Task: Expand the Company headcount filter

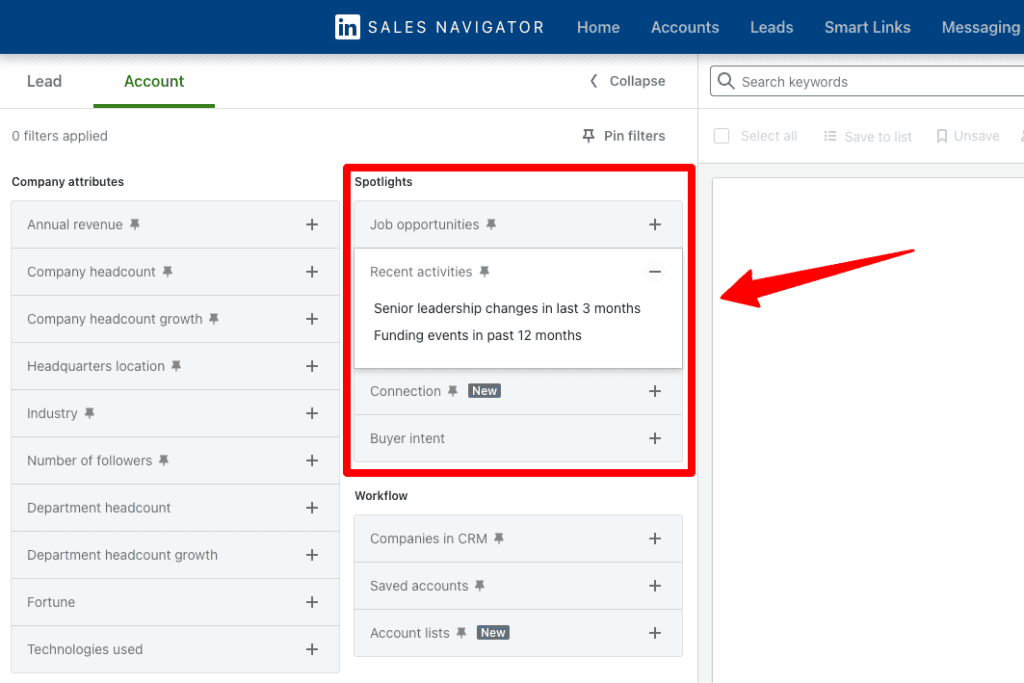Action: pyautogui.click(x=312, y=271)
